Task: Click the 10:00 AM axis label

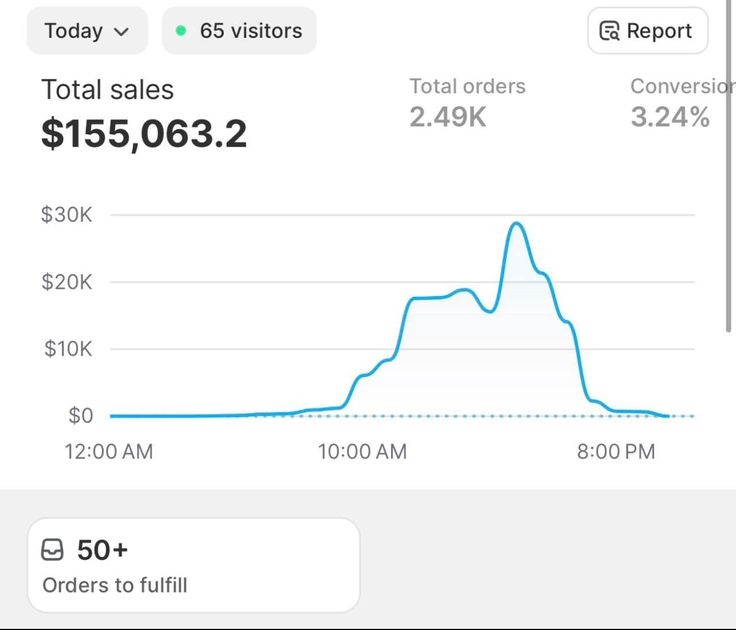Action: click(362, 452)
